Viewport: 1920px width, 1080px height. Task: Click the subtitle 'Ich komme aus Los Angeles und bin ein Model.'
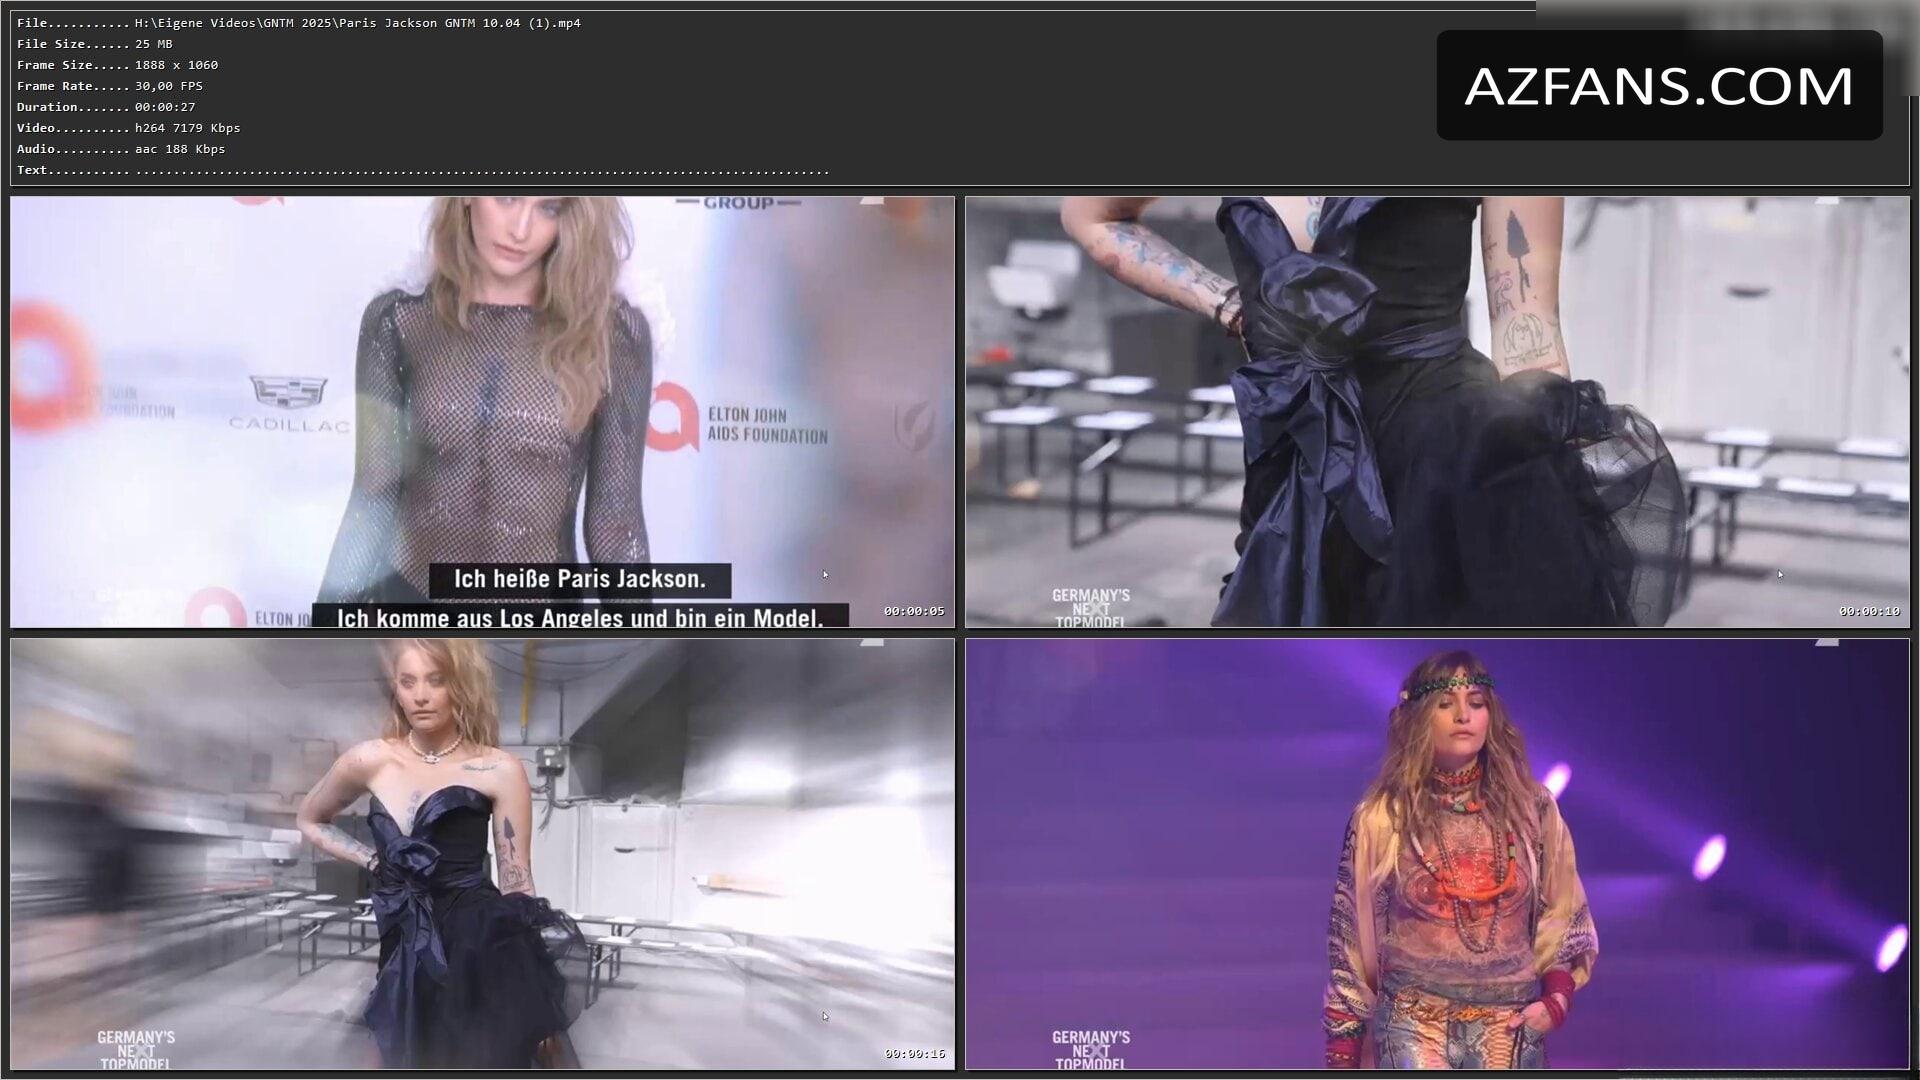click(x=580, y=616)
